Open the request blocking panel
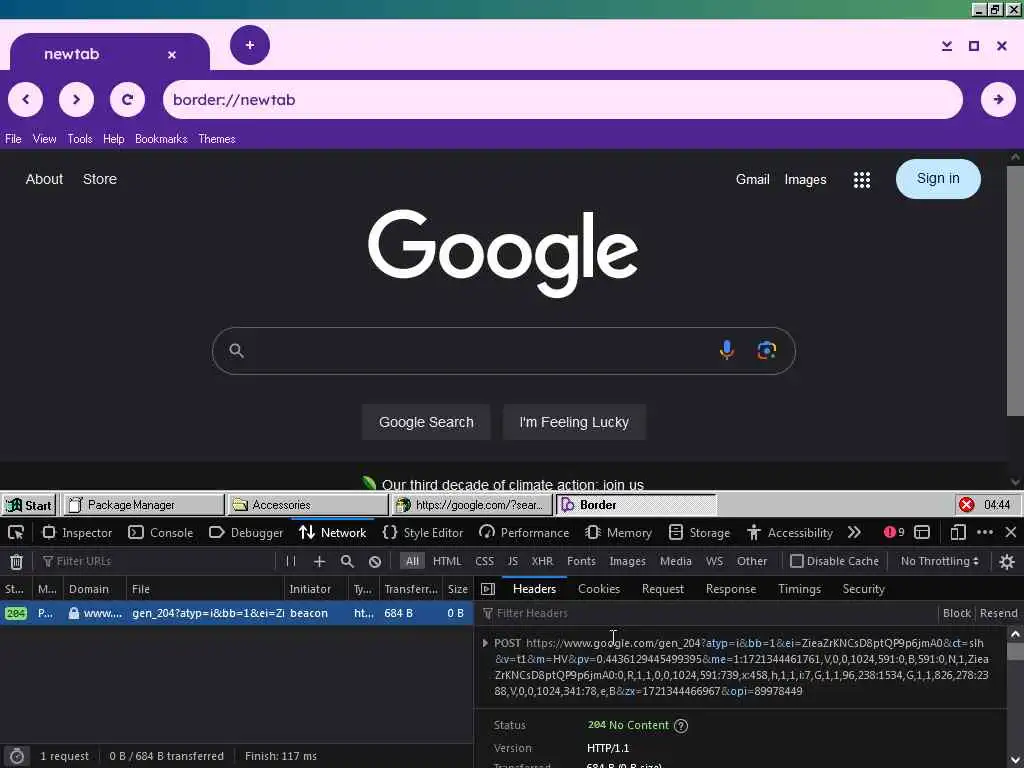1024x768 pixels. point(375,561)
